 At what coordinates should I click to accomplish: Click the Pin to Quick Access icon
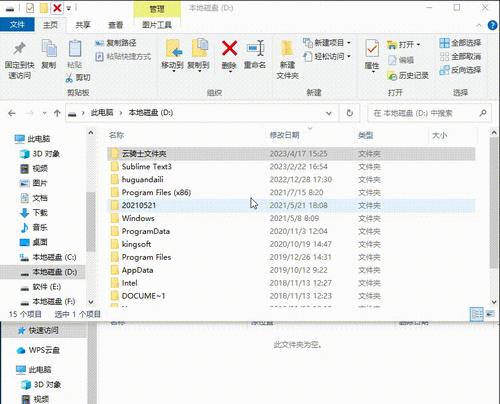point(19,49)
